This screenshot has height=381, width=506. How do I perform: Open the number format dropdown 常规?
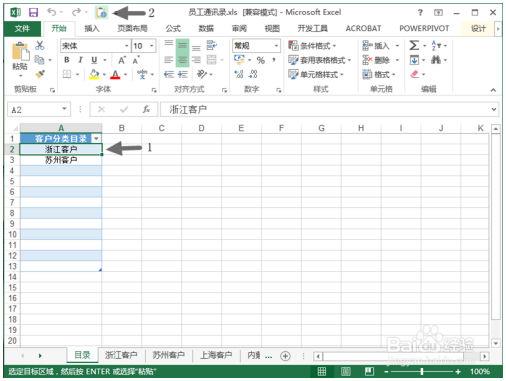276,46
